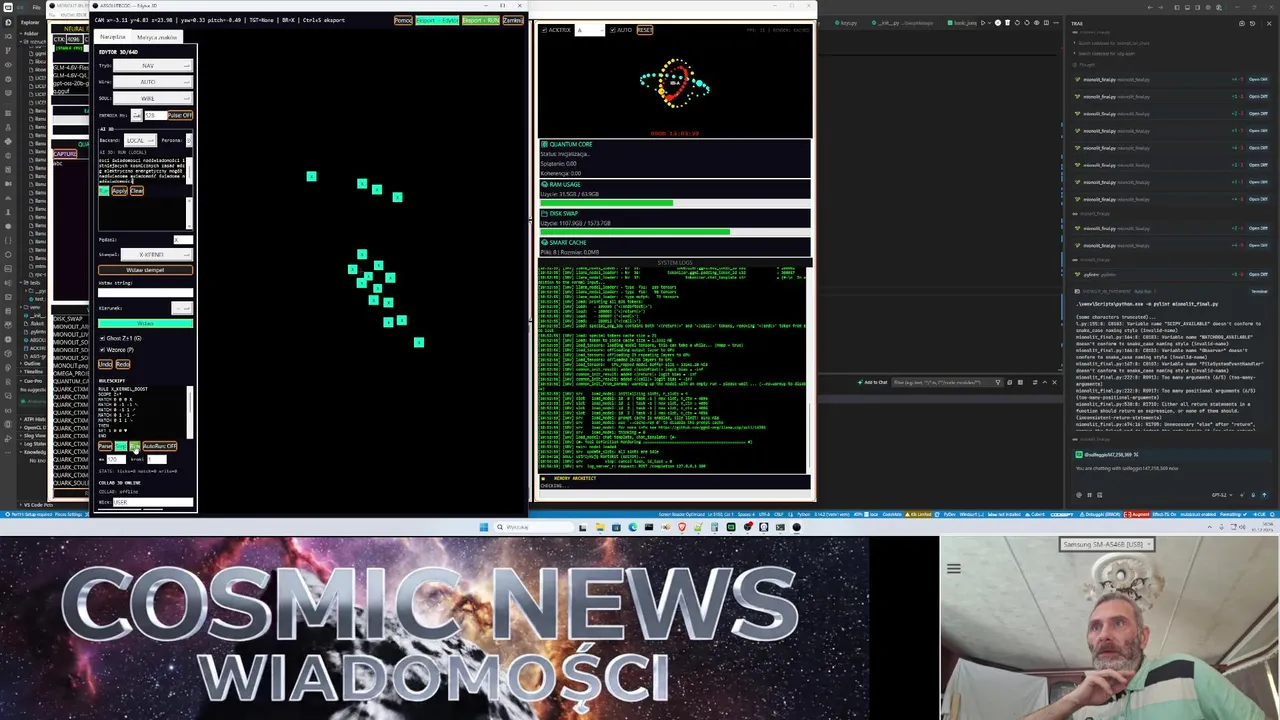Click the SMART CACHE icon

click(x=544, y=242)
